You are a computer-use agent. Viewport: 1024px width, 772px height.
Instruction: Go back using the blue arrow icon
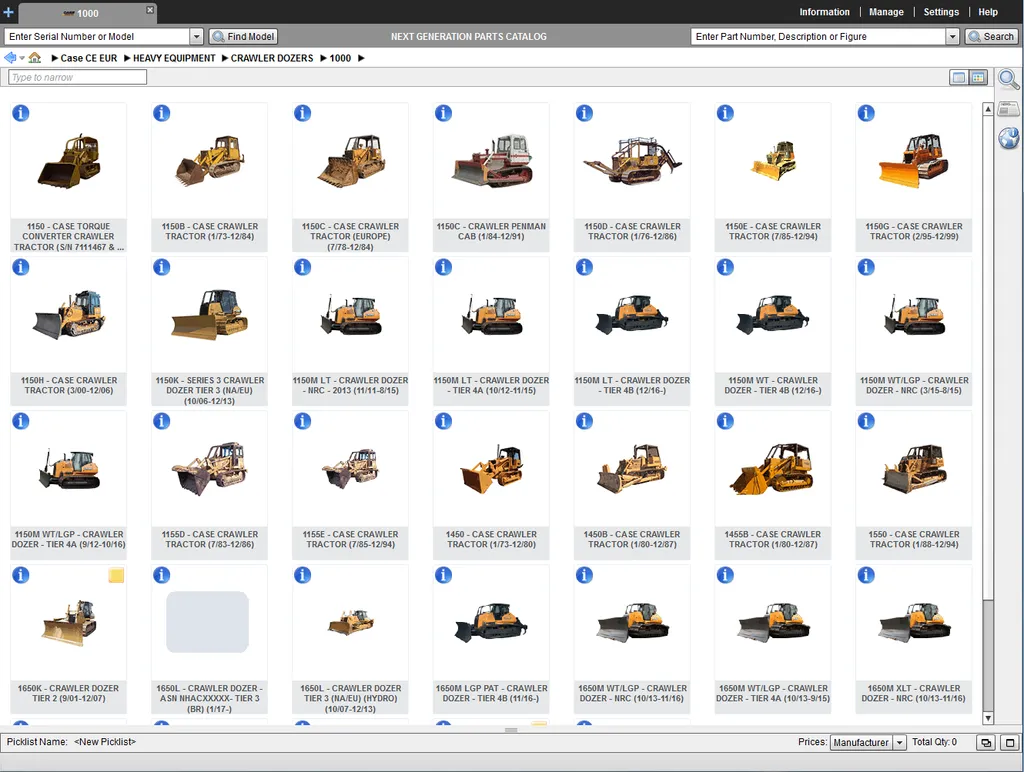click(10, 57)
